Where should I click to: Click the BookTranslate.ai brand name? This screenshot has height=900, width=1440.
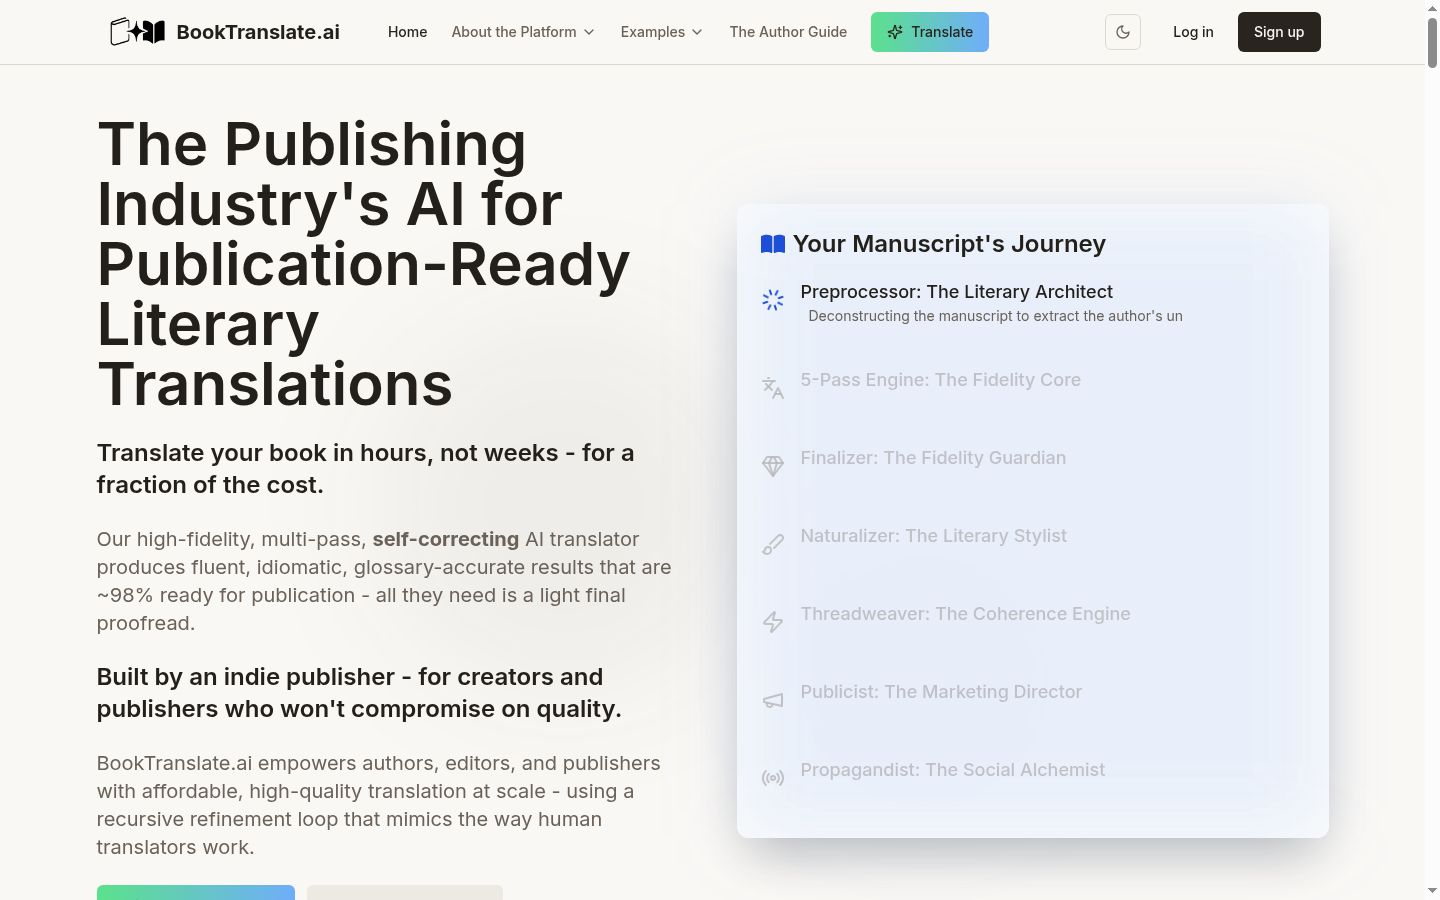[258, 32]
